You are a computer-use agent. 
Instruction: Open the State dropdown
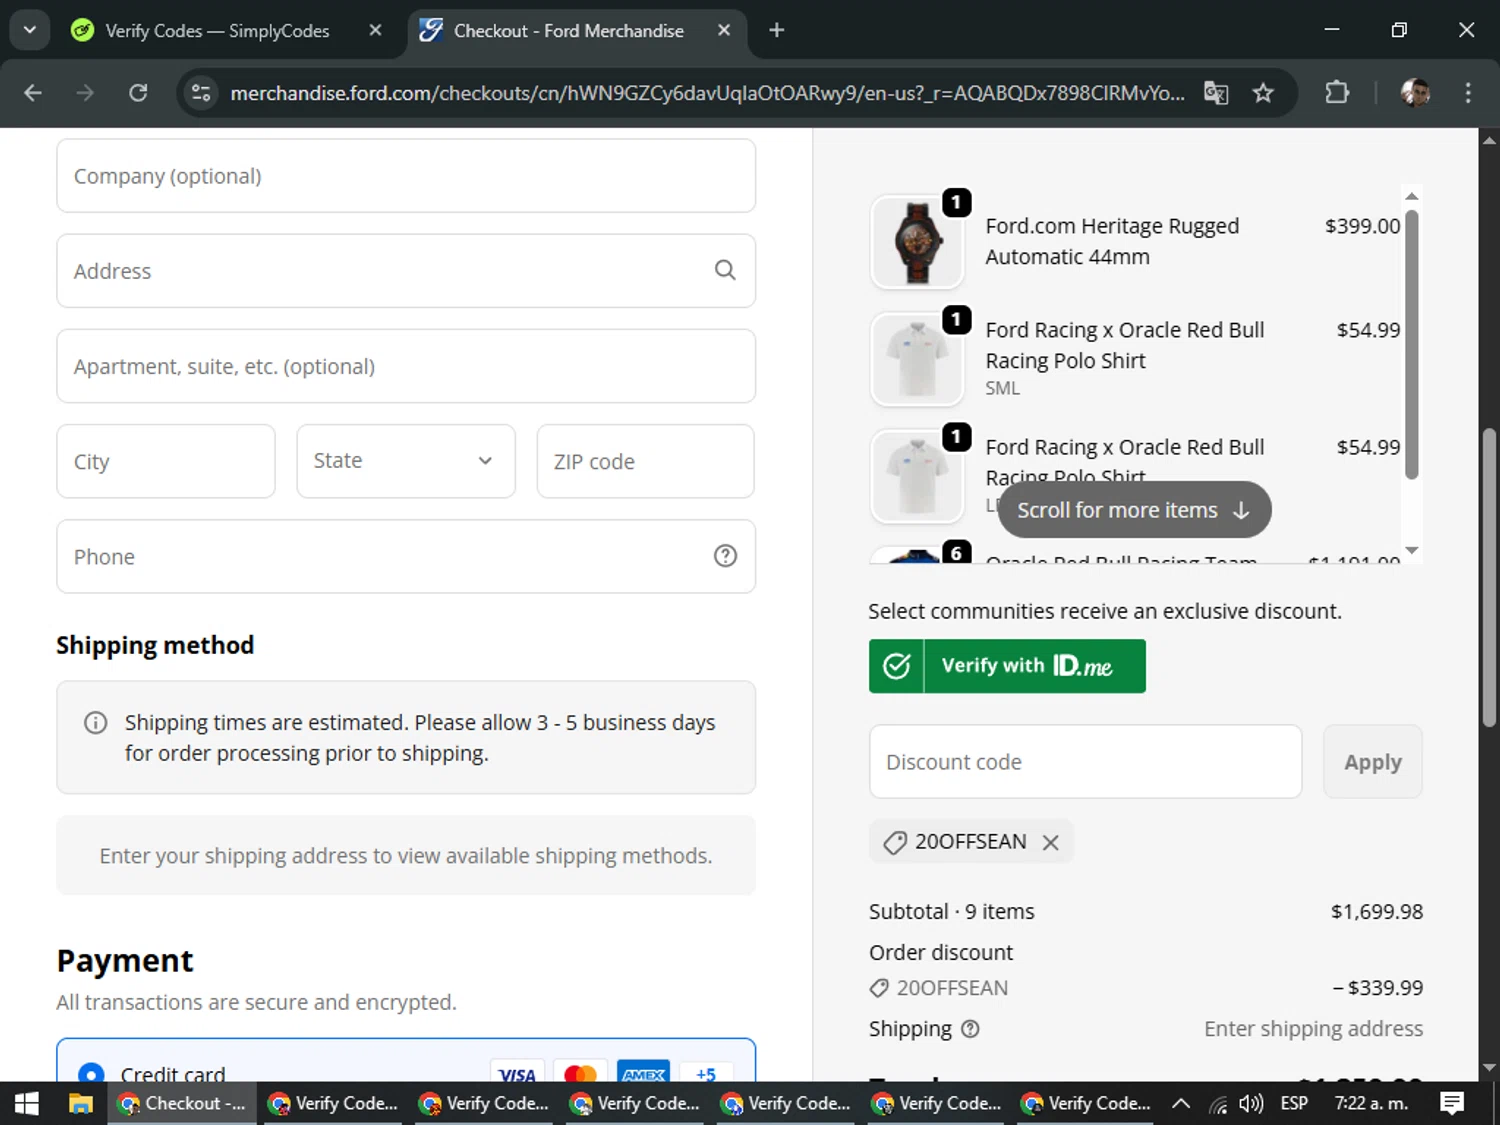tap(406, 461)
